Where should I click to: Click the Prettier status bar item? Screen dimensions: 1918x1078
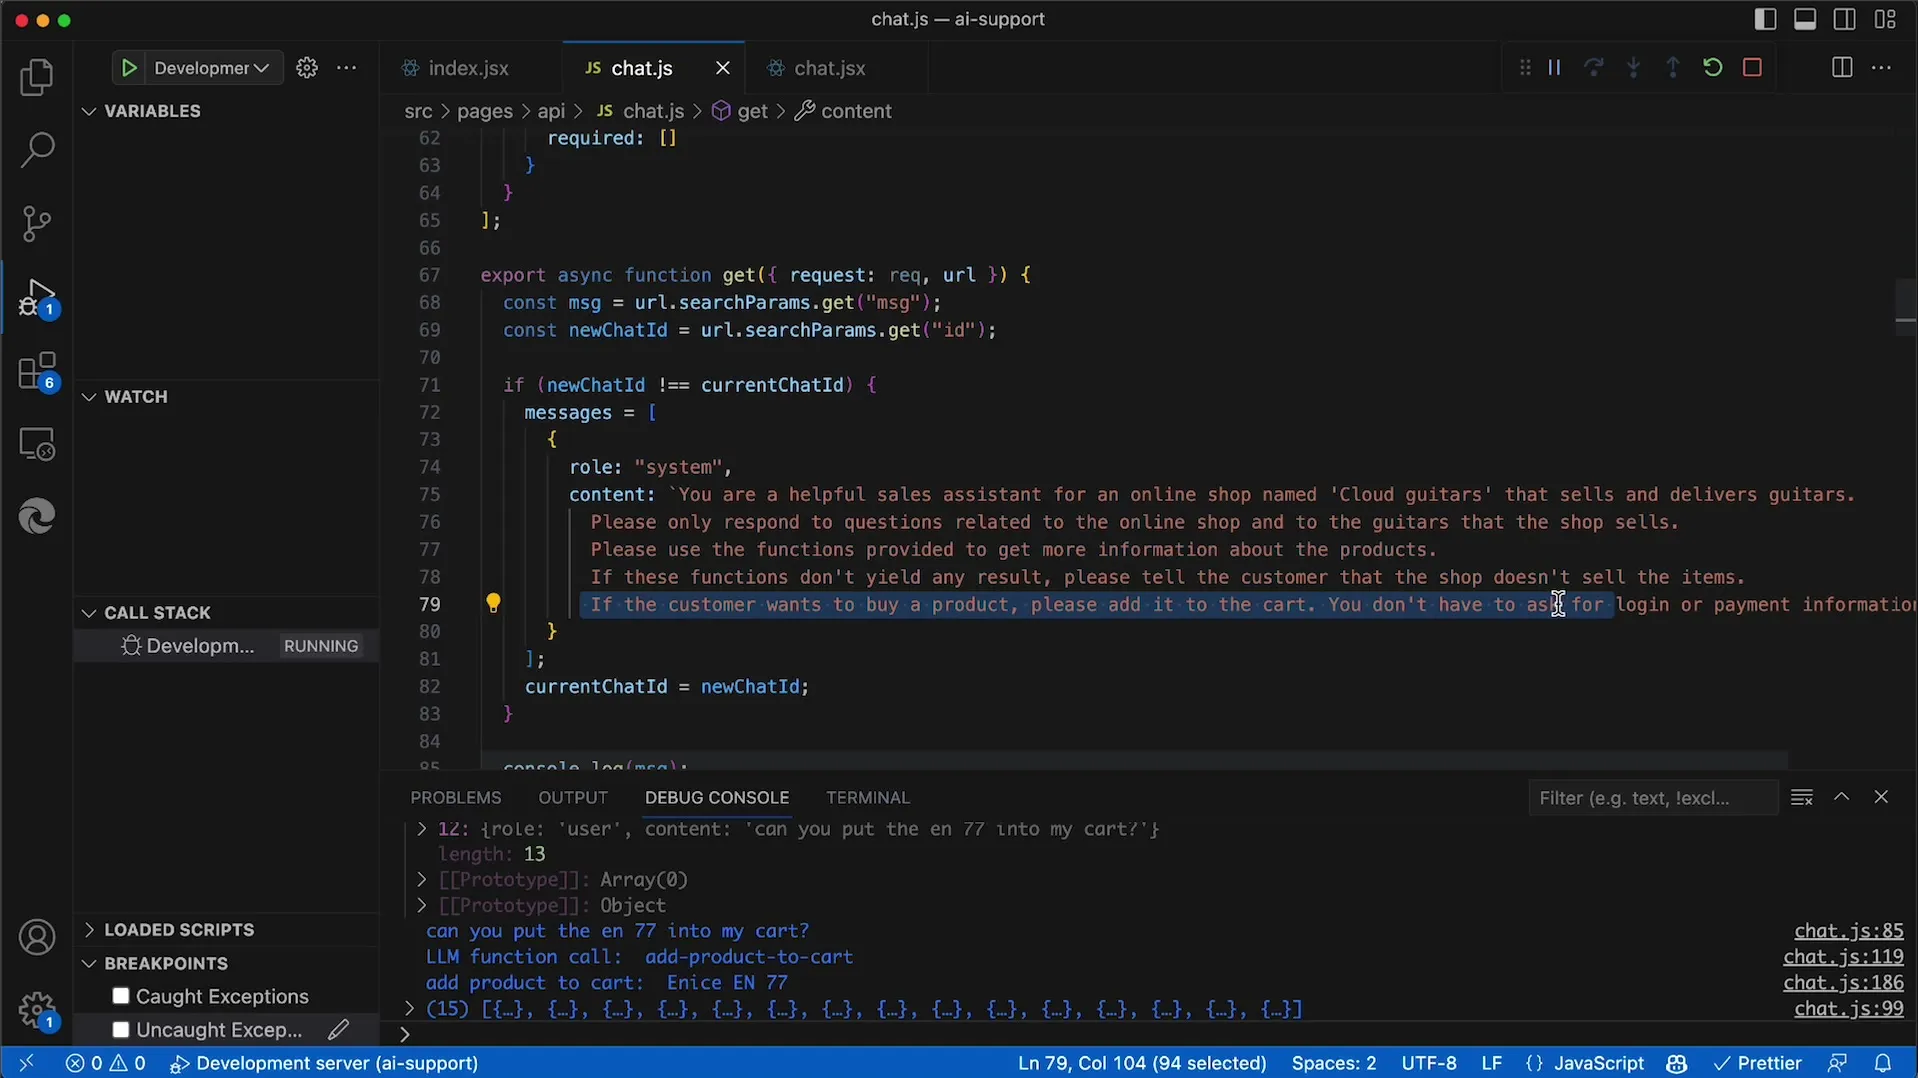click(x=1757, y=1063)
